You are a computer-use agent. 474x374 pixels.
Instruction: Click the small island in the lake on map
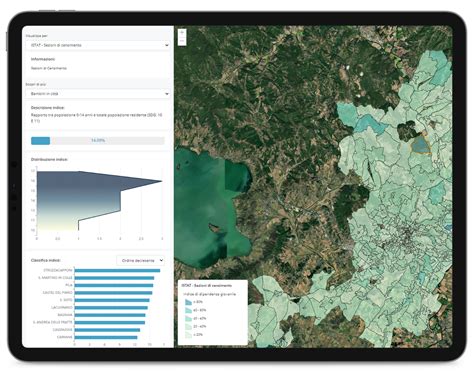point(215,228)
